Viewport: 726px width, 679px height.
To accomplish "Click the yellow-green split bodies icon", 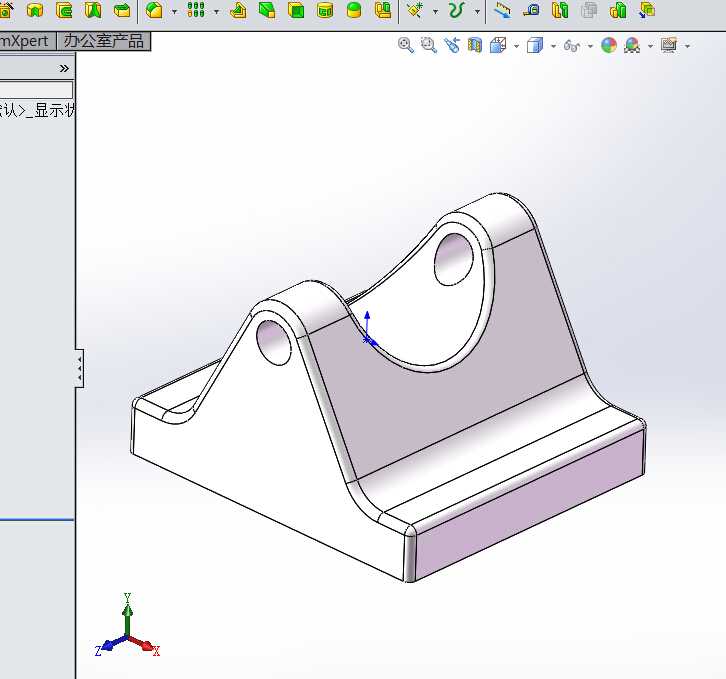I will tap(560, 10).
